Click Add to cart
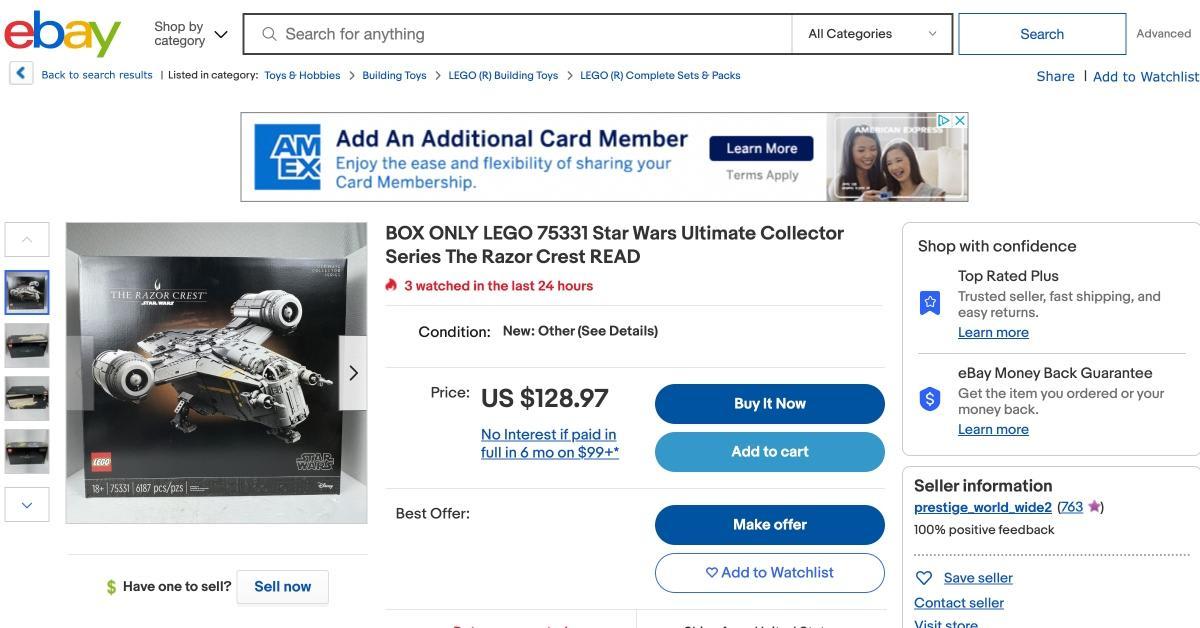The height and width of the screenshot is (628, 1200). pyautogui.click(x=769, y=452)
